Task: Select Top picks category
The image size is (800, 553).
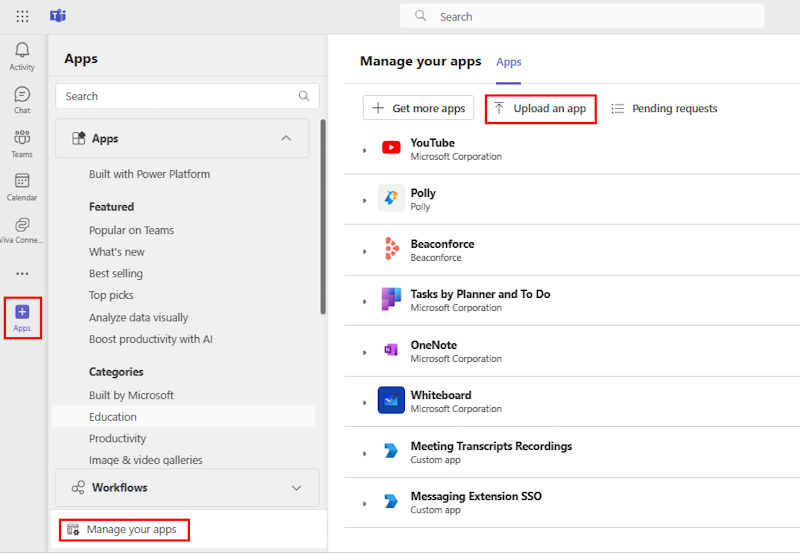Action: tap(111, 295)
